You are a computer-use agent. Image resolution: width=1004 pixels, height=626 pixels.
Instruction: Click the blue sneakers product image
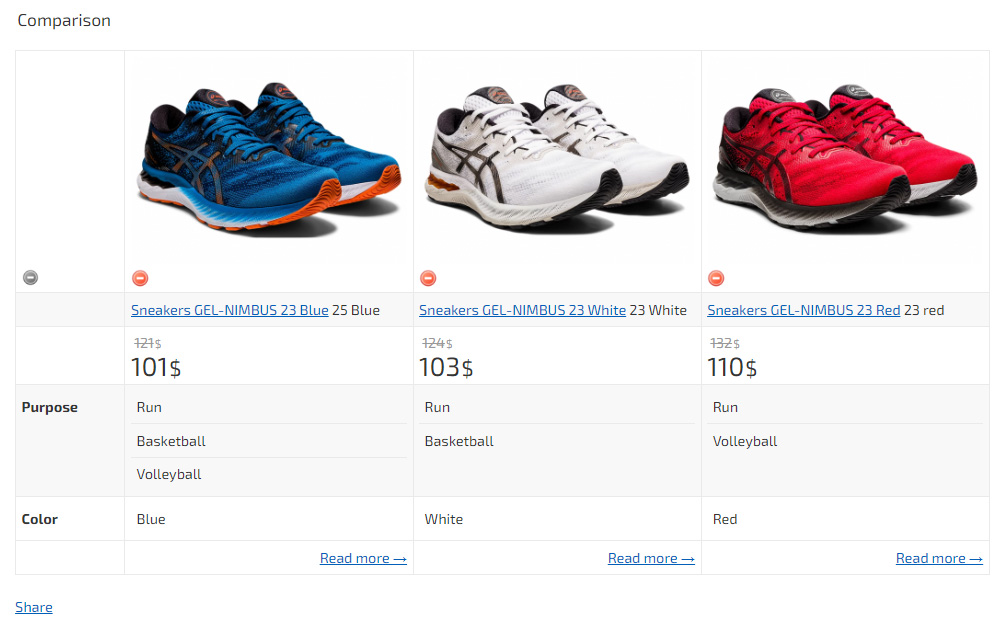coord(269,159)
